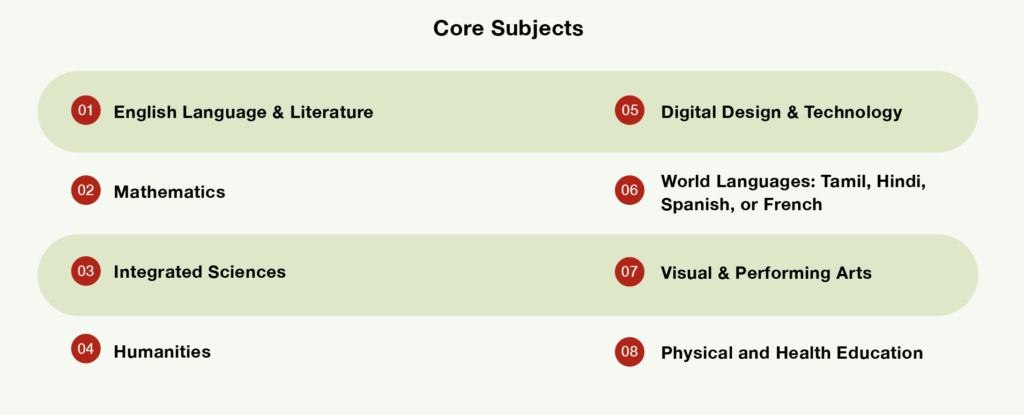Select English Language & Literature subject
Screen dimensions: 1024x415
244,112
